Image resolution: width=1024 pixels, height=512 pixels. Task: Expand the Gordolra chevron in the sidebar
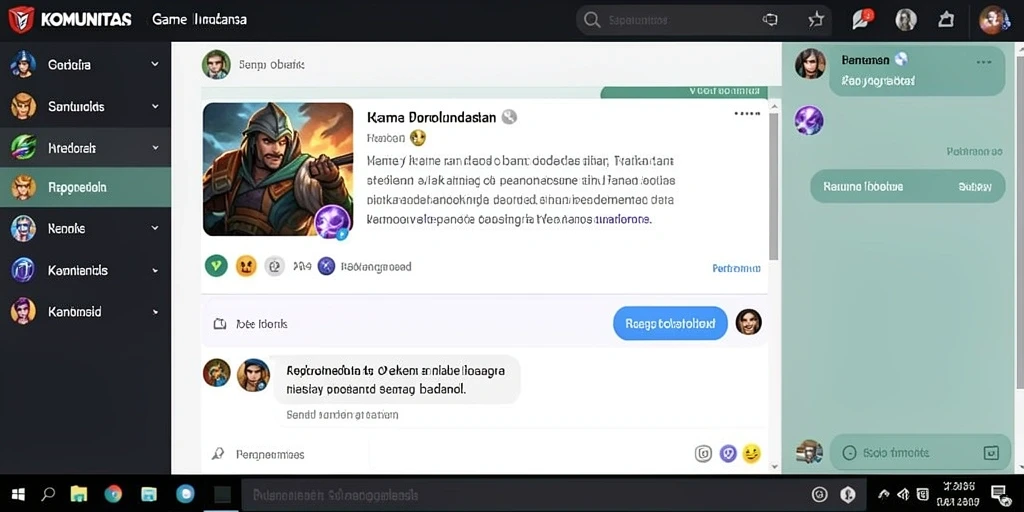point(155,64)
